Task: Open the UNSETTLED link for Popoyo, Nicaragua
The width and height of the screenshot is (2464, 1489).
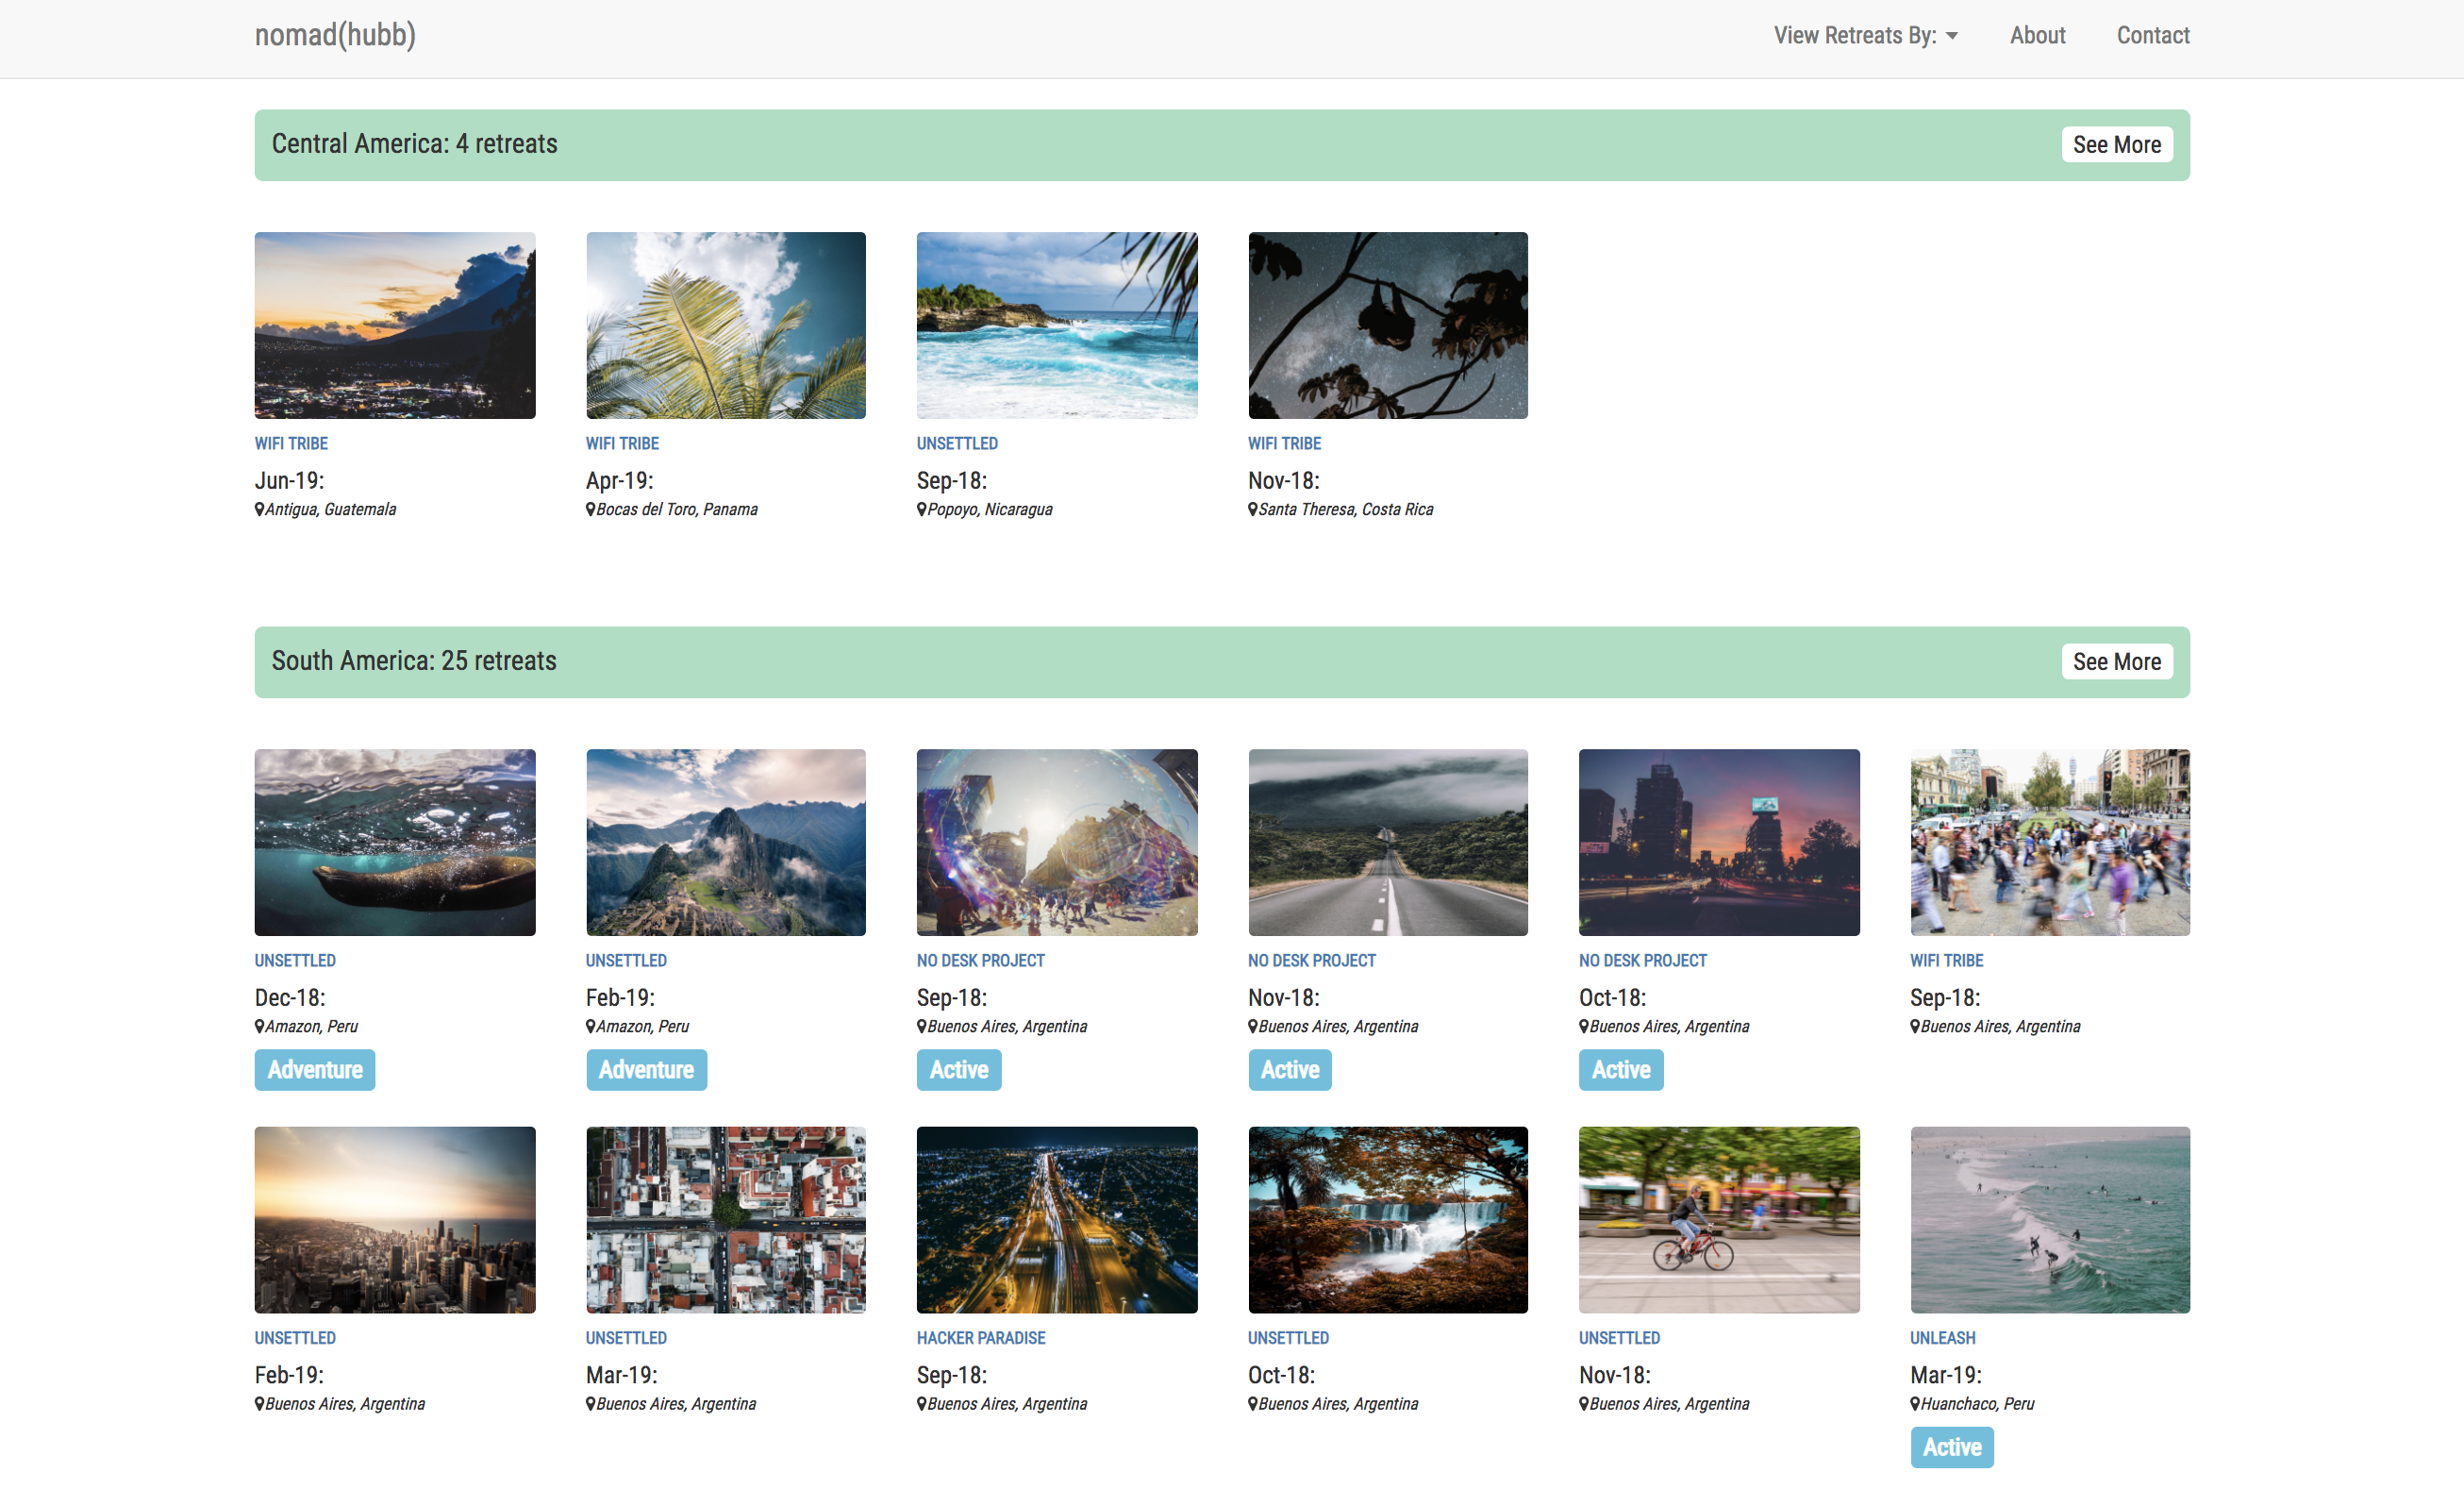Action: 956,443
